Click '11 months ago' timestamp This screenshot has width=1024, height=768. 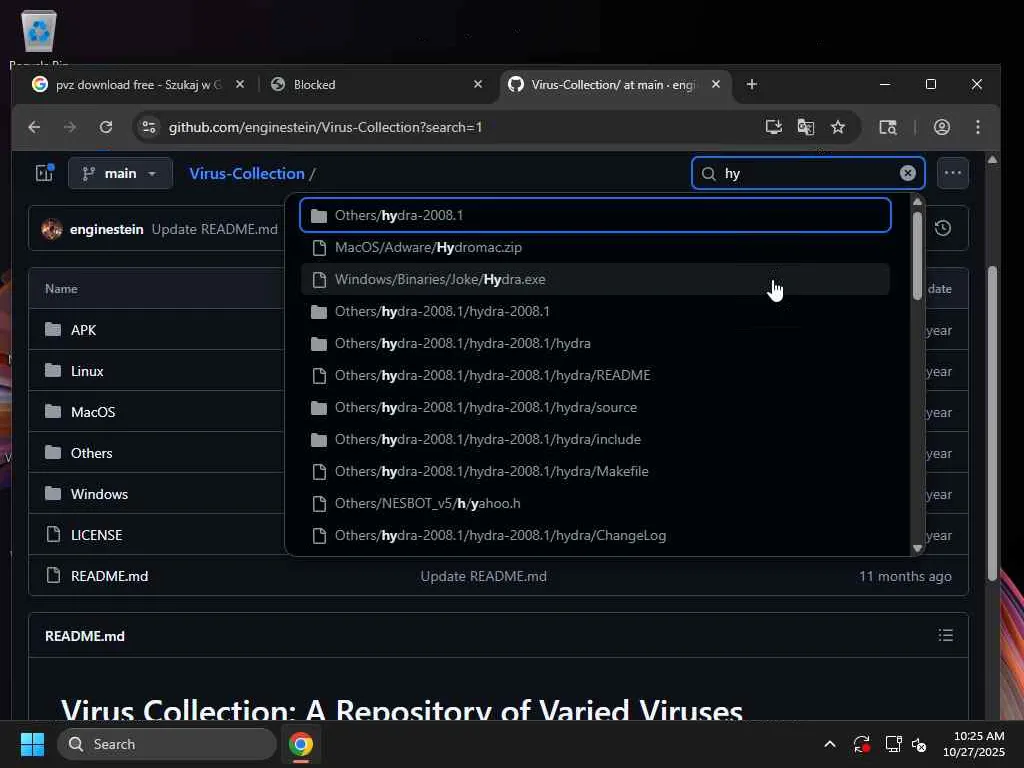(904, 576)
